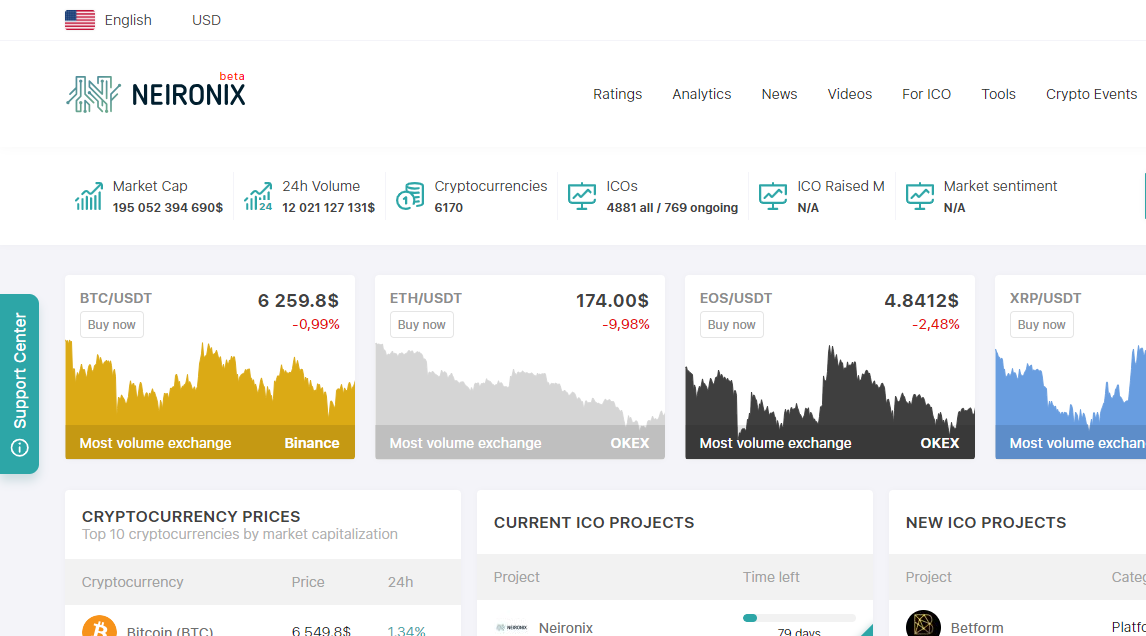Viewport: 1146px width, 636px height.
Task: Open the USD currency selector
Action: pyautogui.click(x=206, y=20)
